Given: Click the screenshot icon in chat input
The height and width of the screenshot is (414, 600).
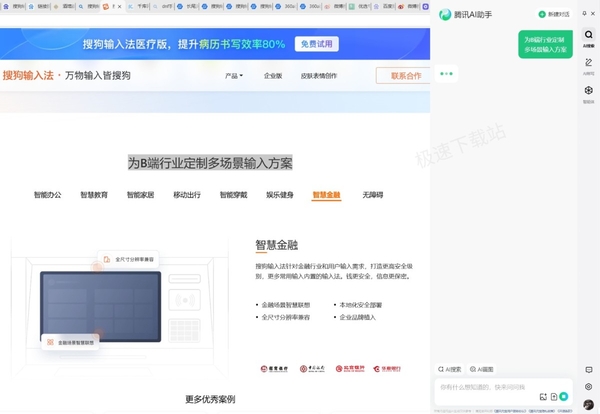Looking at the screenshot, I should tap(543, 397).
